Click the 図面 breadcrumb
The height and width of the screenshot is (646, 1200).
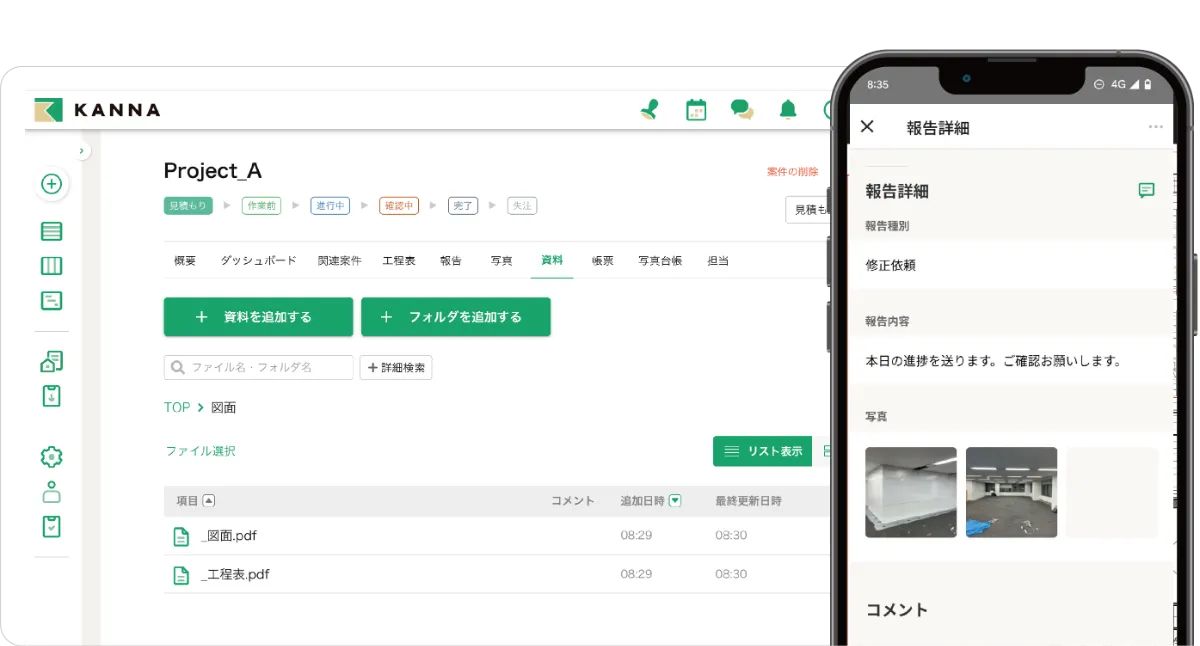pyautogui.click(x=224, y=407)
